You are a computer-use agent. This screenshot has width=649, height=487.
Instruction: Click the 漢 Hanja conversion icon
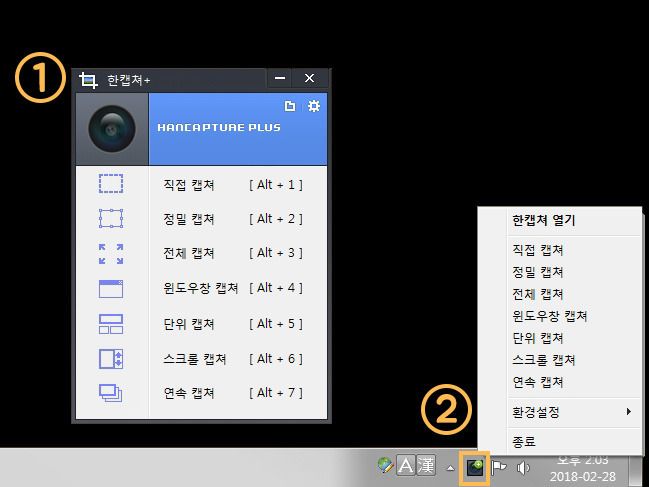(426, 465)
